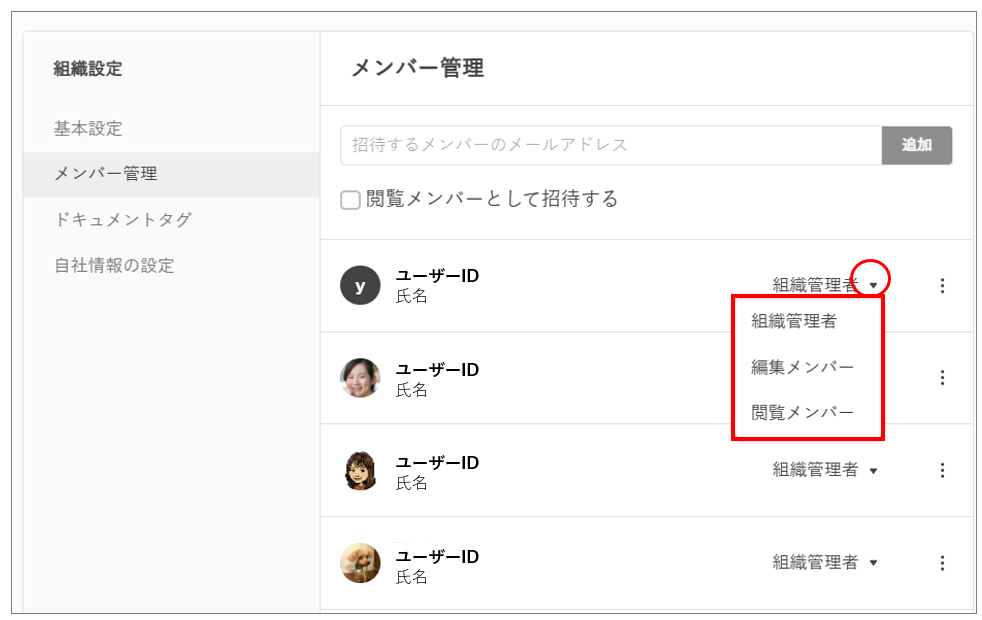The image size is (982, 620).
Task: Expand 組織管理者 dropdown for fourth member
Action: tap(873, 563)
